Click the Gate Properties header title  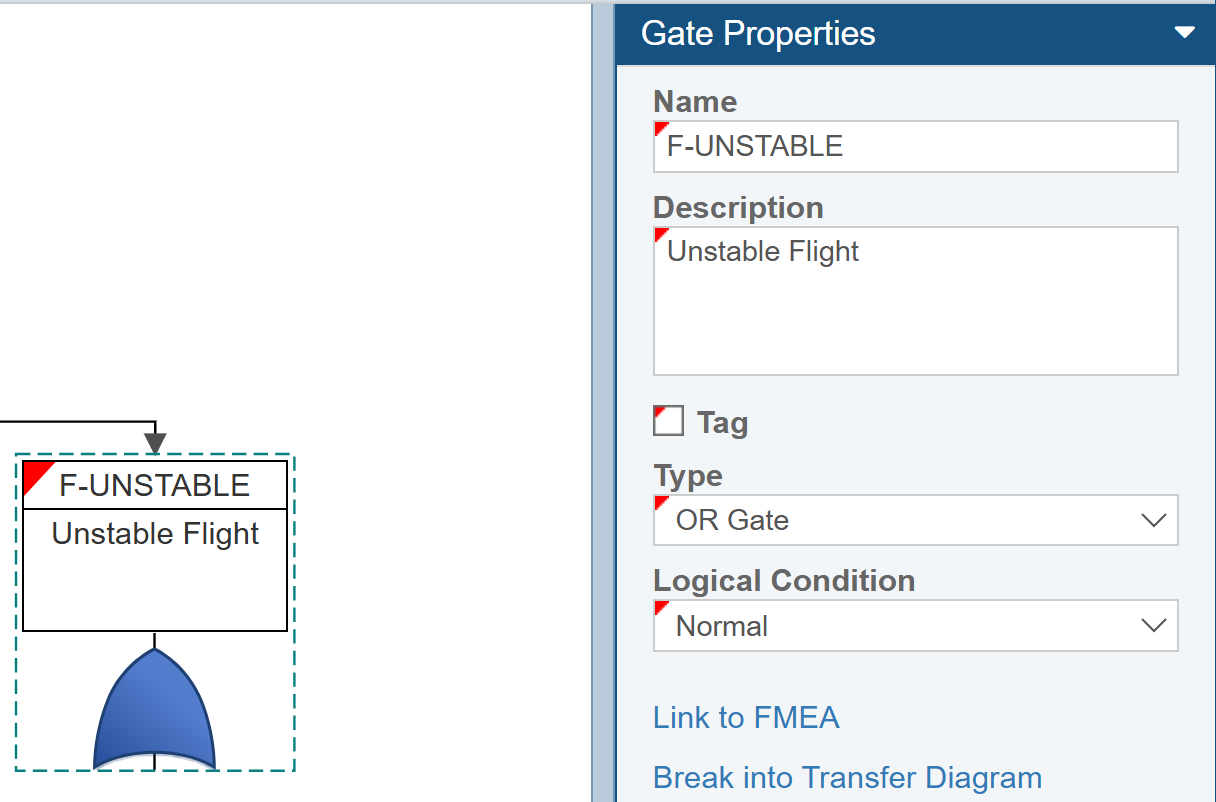[x=758, y=34]
